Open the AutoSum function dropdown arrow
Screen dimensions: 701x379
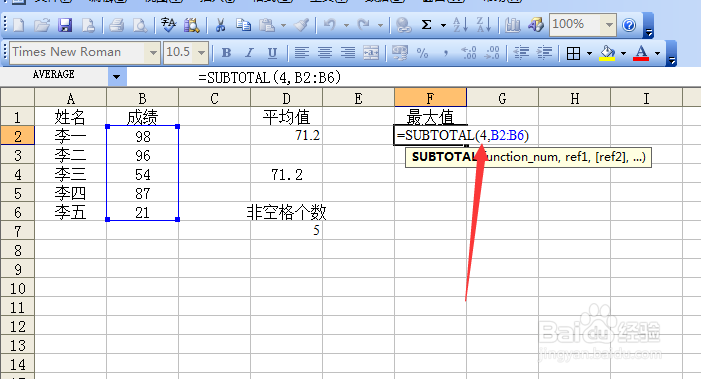(x=443, y=25)
